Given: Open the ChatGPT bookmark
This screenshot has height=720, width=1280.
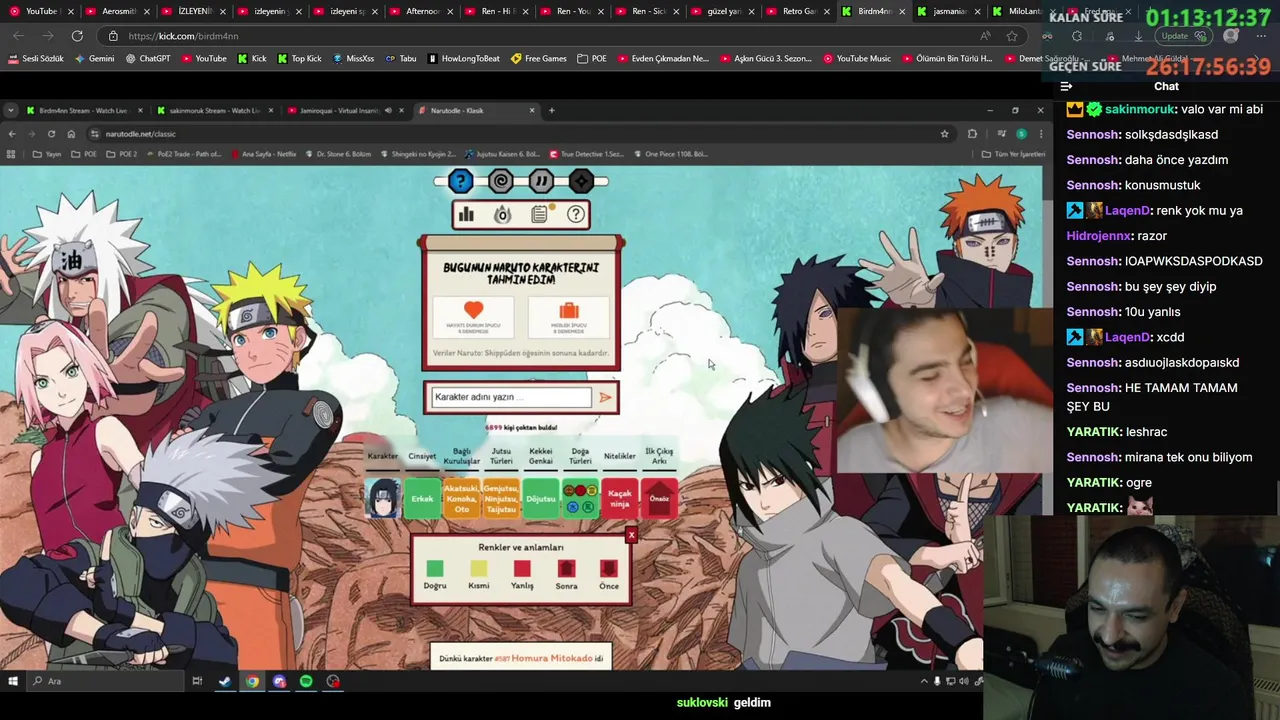Looking at the screenshot, I should [148, 58].
